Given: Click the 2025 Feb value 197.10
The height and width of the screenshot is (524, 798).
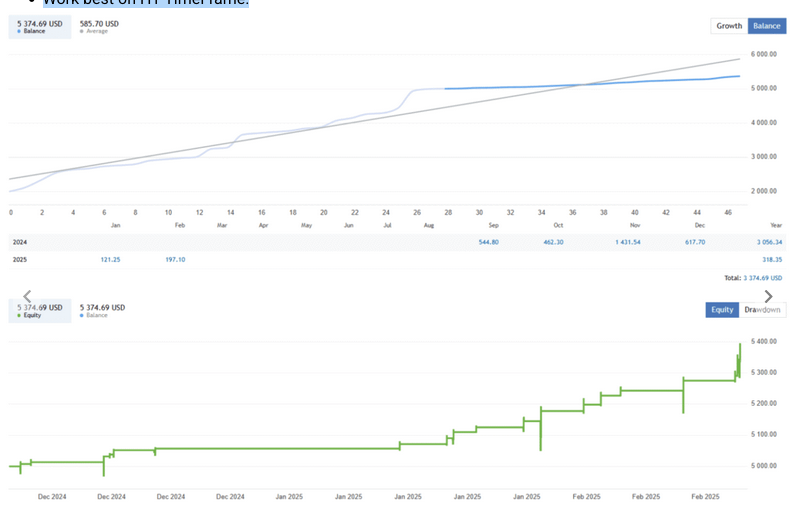Looking at the screenshot, I should pos(175,259).
